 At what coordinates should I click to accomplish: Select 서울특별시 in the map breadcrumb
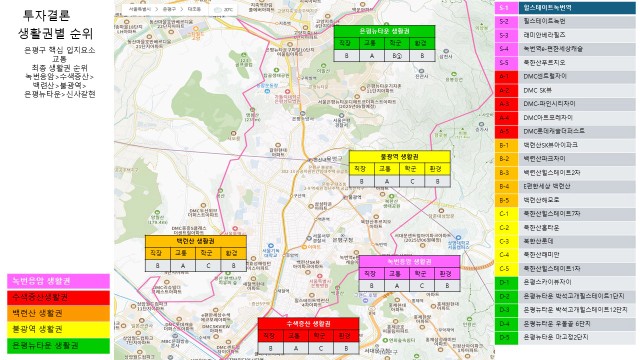pyautogui.click(x=140, y=9)
